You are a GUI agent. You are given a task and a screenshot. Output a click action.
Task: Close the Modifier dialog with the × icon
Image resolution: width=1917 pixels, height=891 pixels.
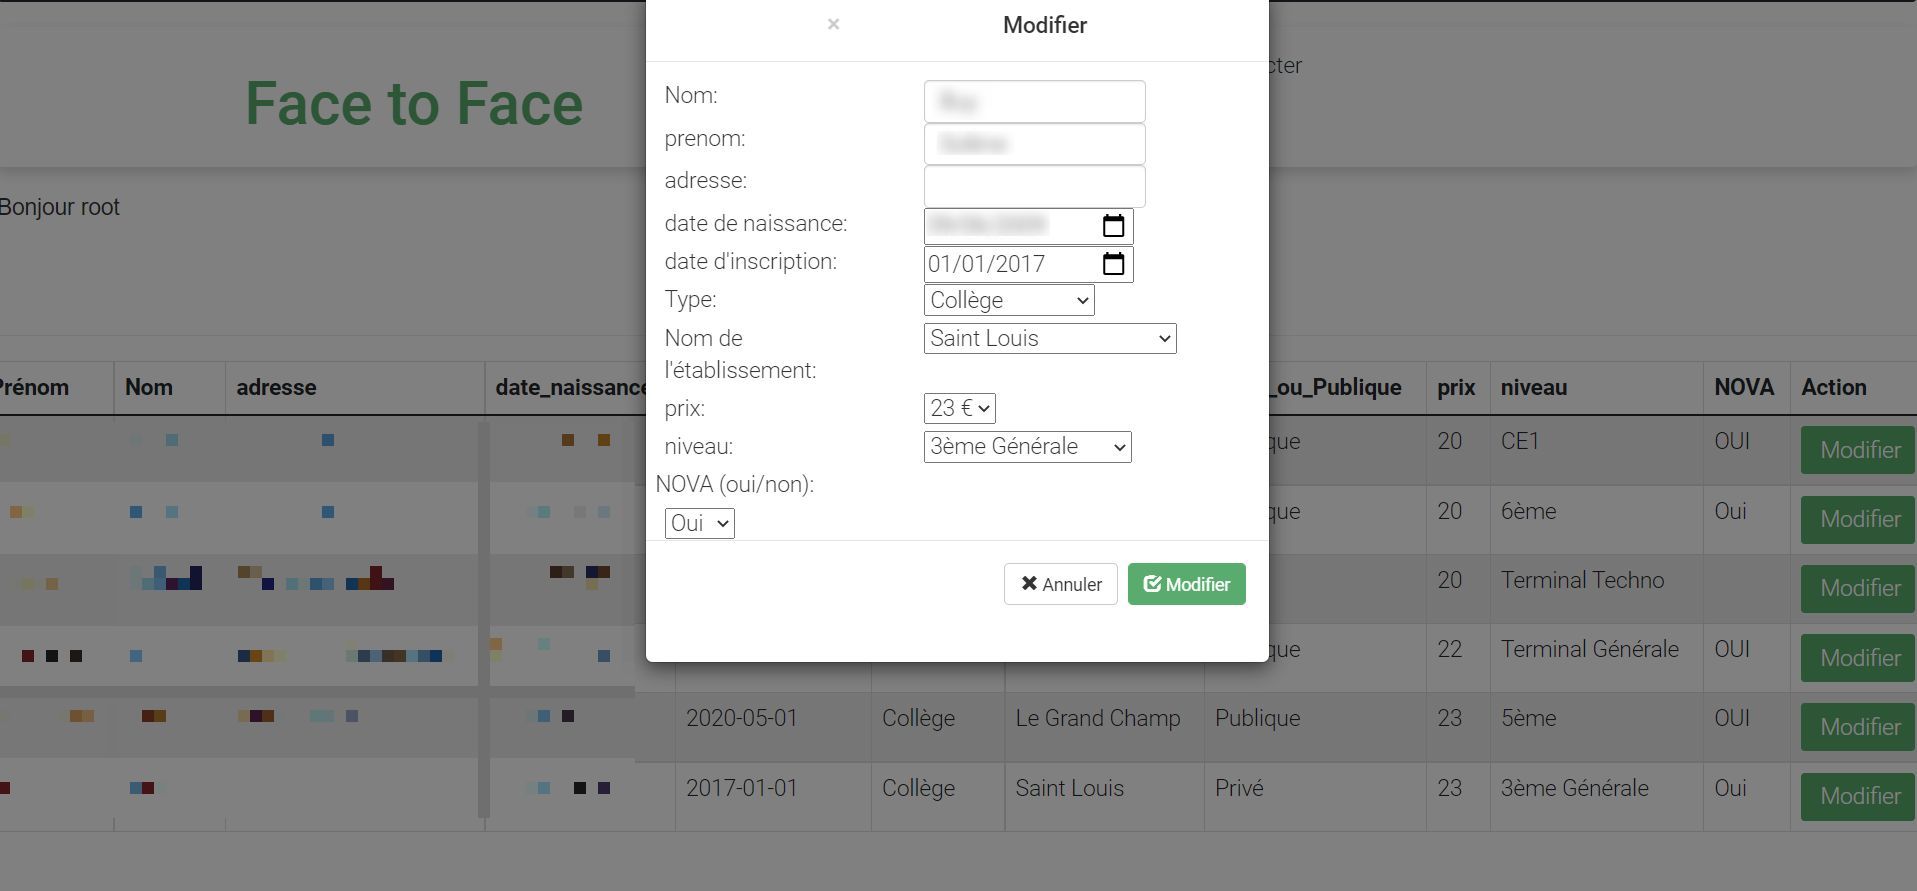[833, 25]
